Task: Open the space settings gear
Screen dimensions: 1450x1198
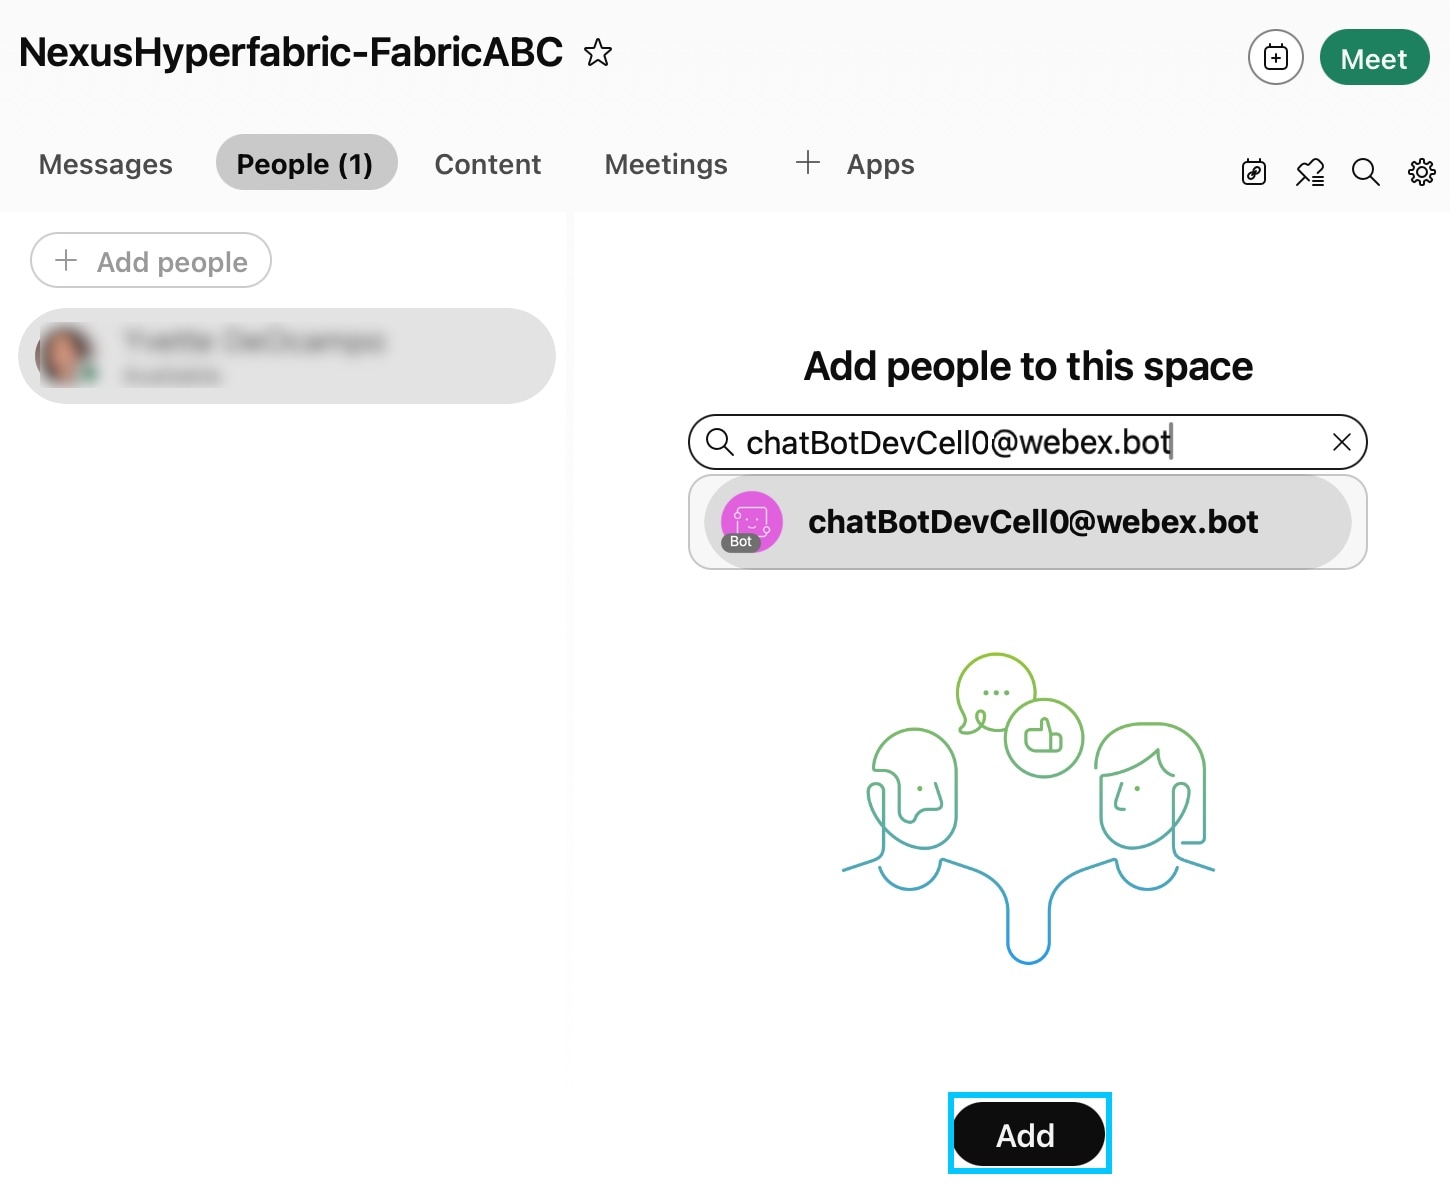Action: [x=1421, y=172]
